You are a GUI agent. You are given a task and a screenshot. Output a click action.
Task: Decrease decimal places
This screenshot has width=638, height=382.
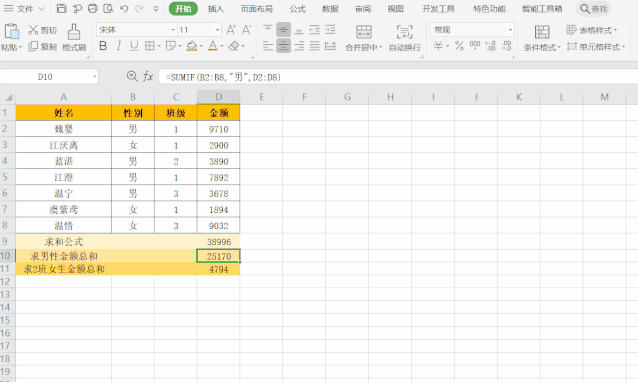[506, 46]
